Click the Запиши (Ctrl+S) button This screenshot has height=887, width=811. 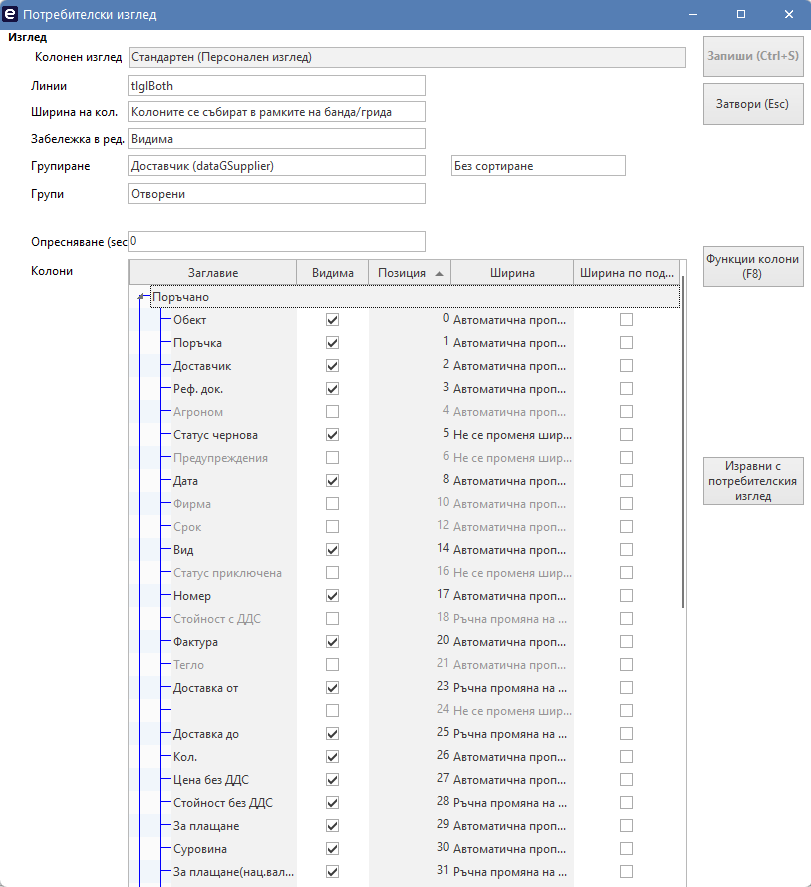tap(753, 56)
